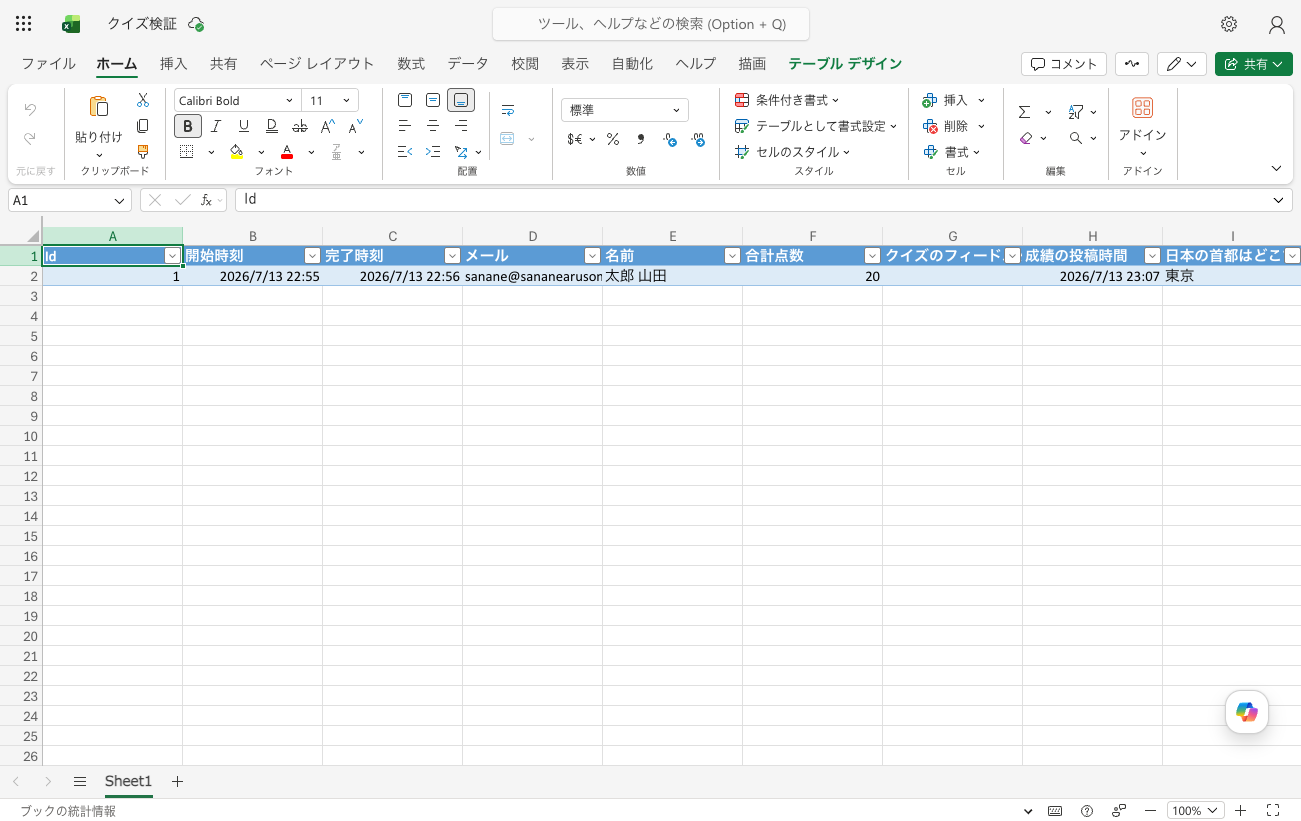The width and height of the screenshot is (1301, 821).
Task: Insert AutoSum with the sigma icon
Action: point(1025,112)
